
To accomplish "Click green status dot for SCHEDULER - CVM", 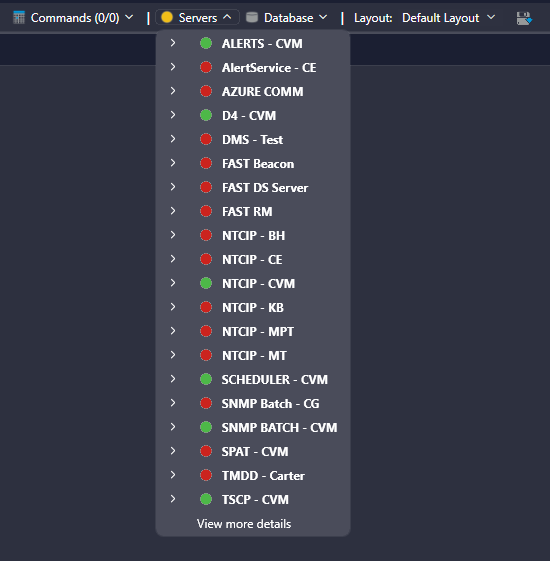I will (206, 379).
